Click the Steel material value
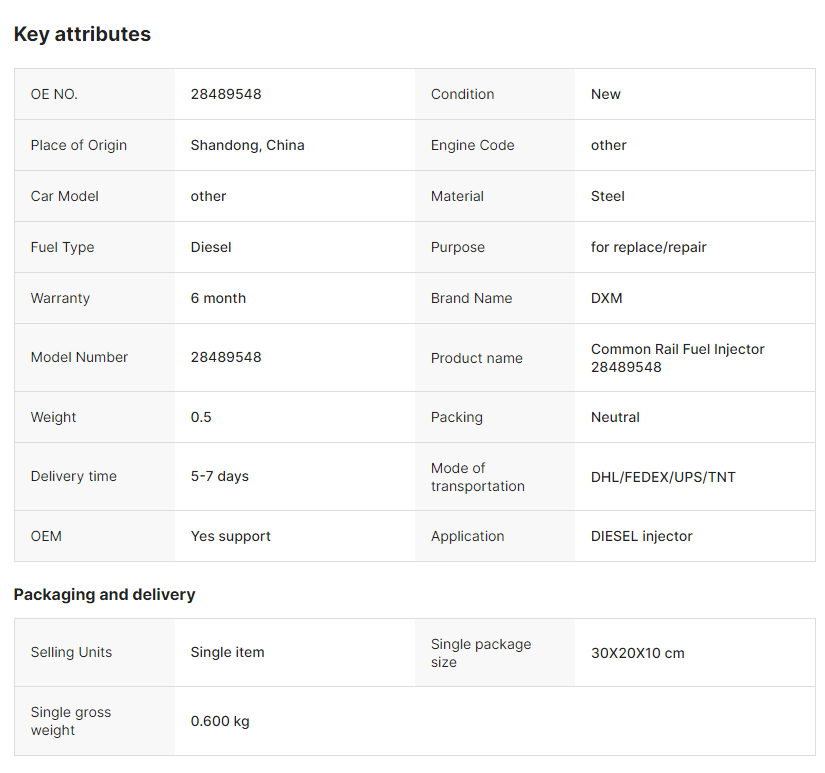The image size is (825, 773). 608,196
